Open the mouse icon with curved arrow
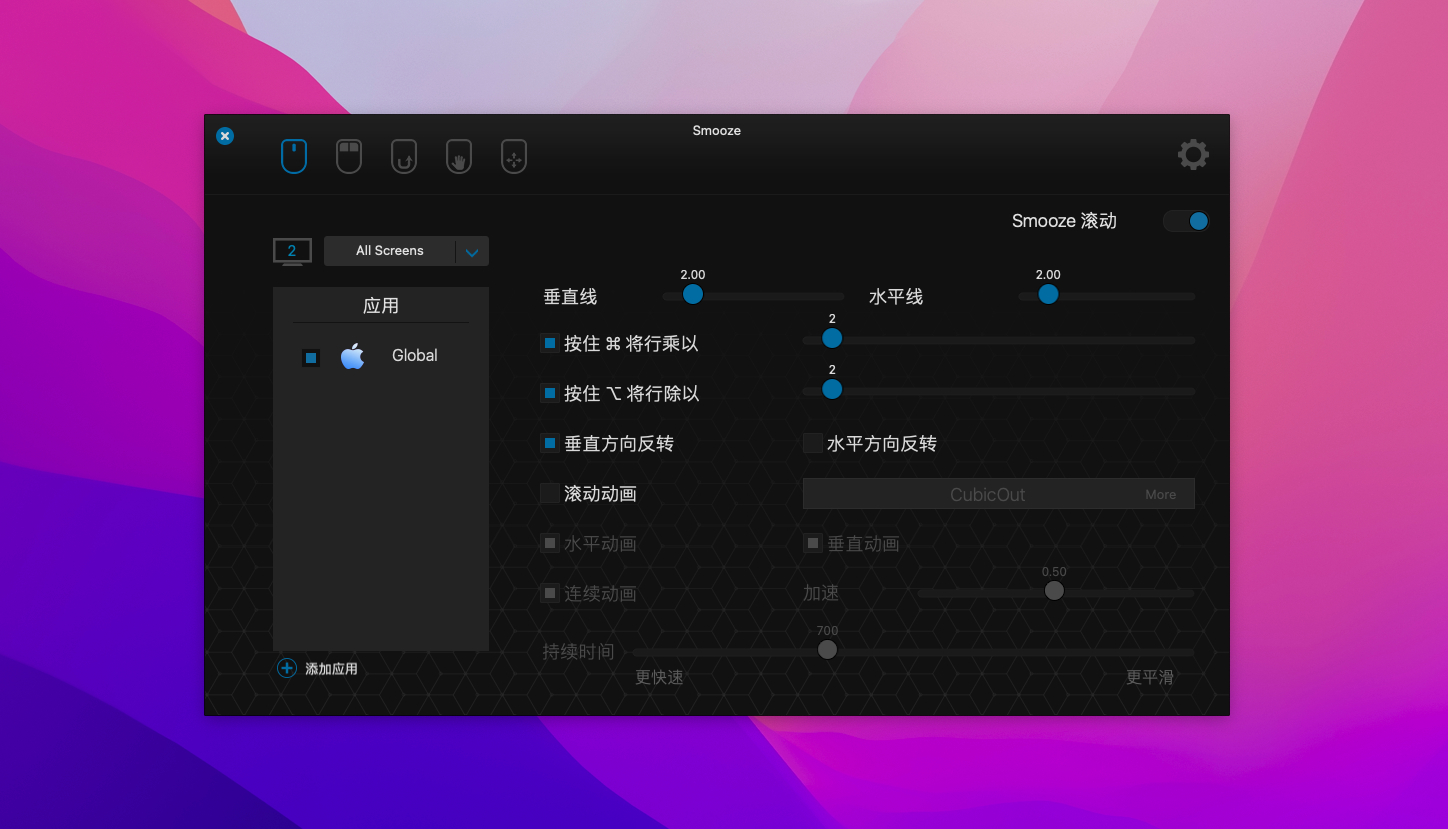This screenshot has width=1448, height=829. [404, 157]
